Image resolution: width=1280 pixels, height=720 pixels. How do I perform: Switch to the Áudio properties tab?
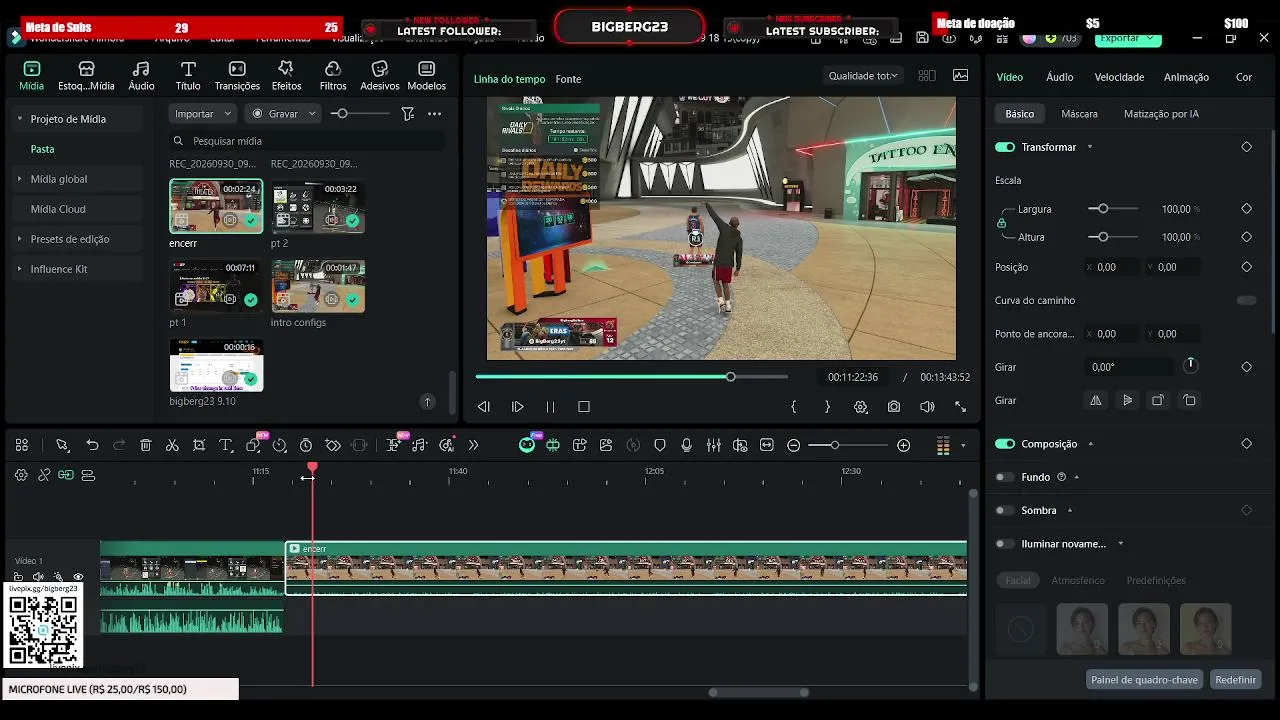(x=1059, y=77)
